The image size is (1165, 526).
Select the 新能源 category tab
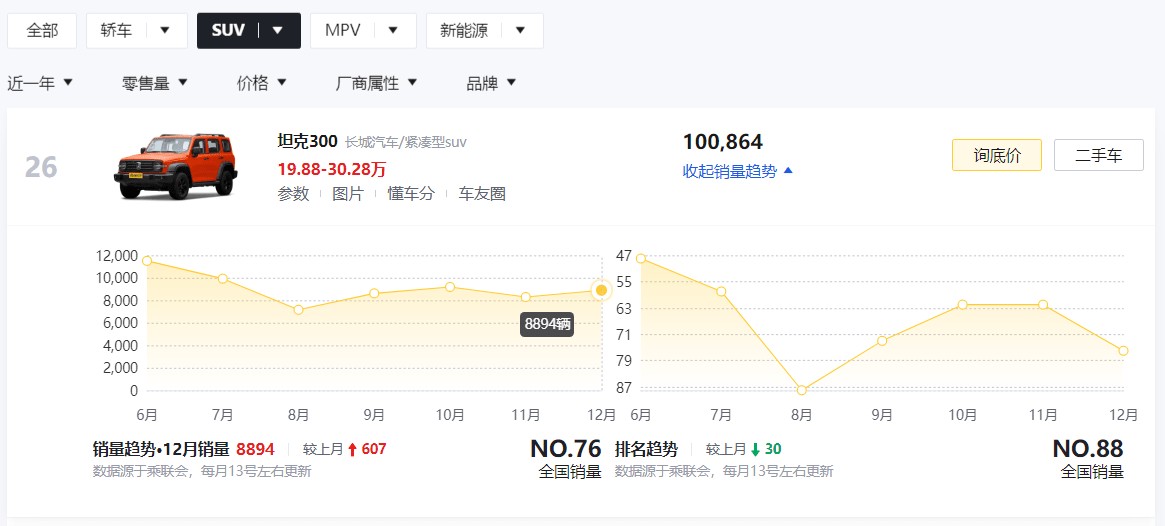coord(464,30)
